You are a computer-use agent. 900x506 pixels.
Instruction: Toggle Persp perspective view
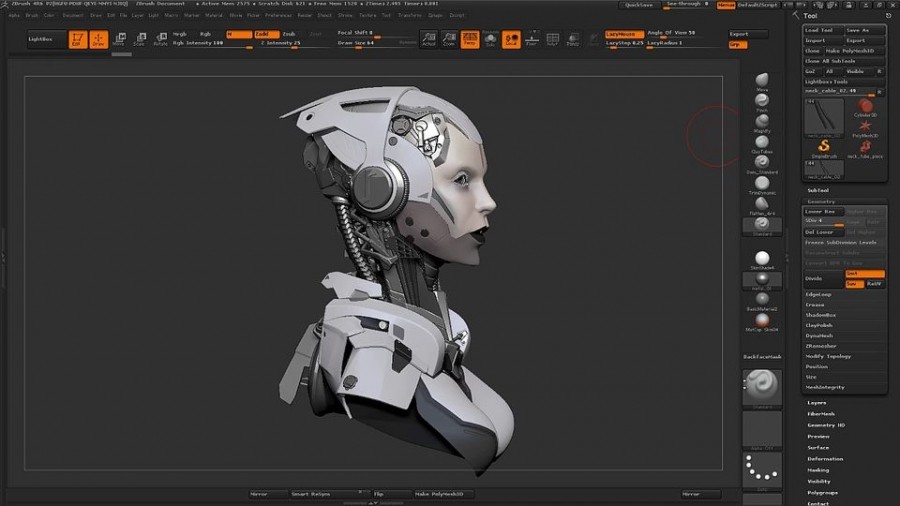point(469,40)
